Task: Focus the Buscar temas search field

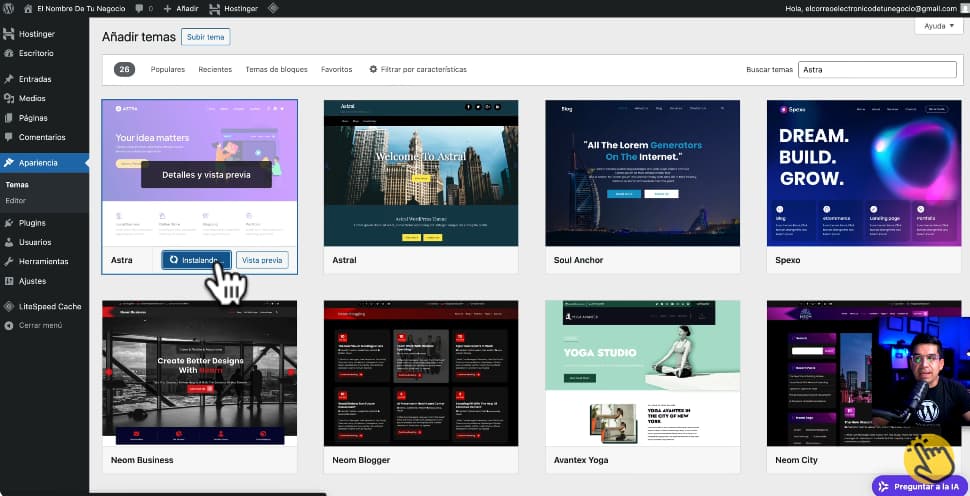Action: tap(877, 70)
